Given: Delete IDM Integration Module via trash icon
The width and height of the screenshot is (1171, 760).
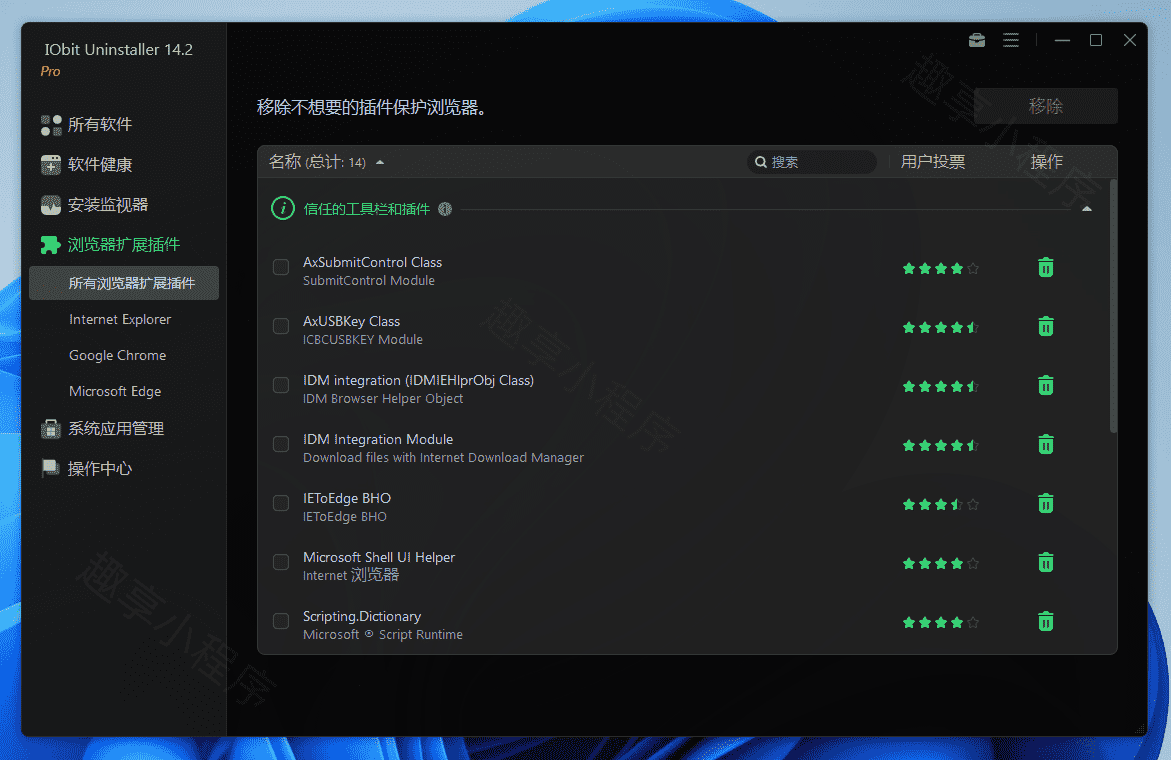Looking at the screenshot, I should pyautogui.click(x=1046, y=444).
